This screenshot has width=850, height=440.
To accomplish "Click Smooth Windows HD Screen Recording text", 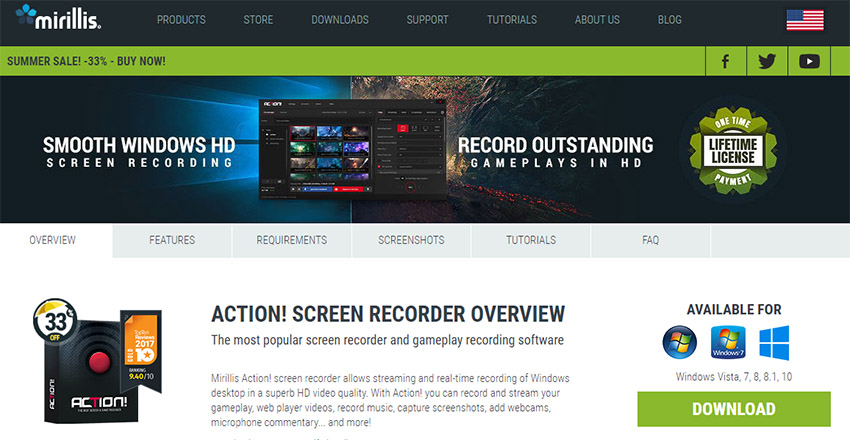I will pos(139,152).
